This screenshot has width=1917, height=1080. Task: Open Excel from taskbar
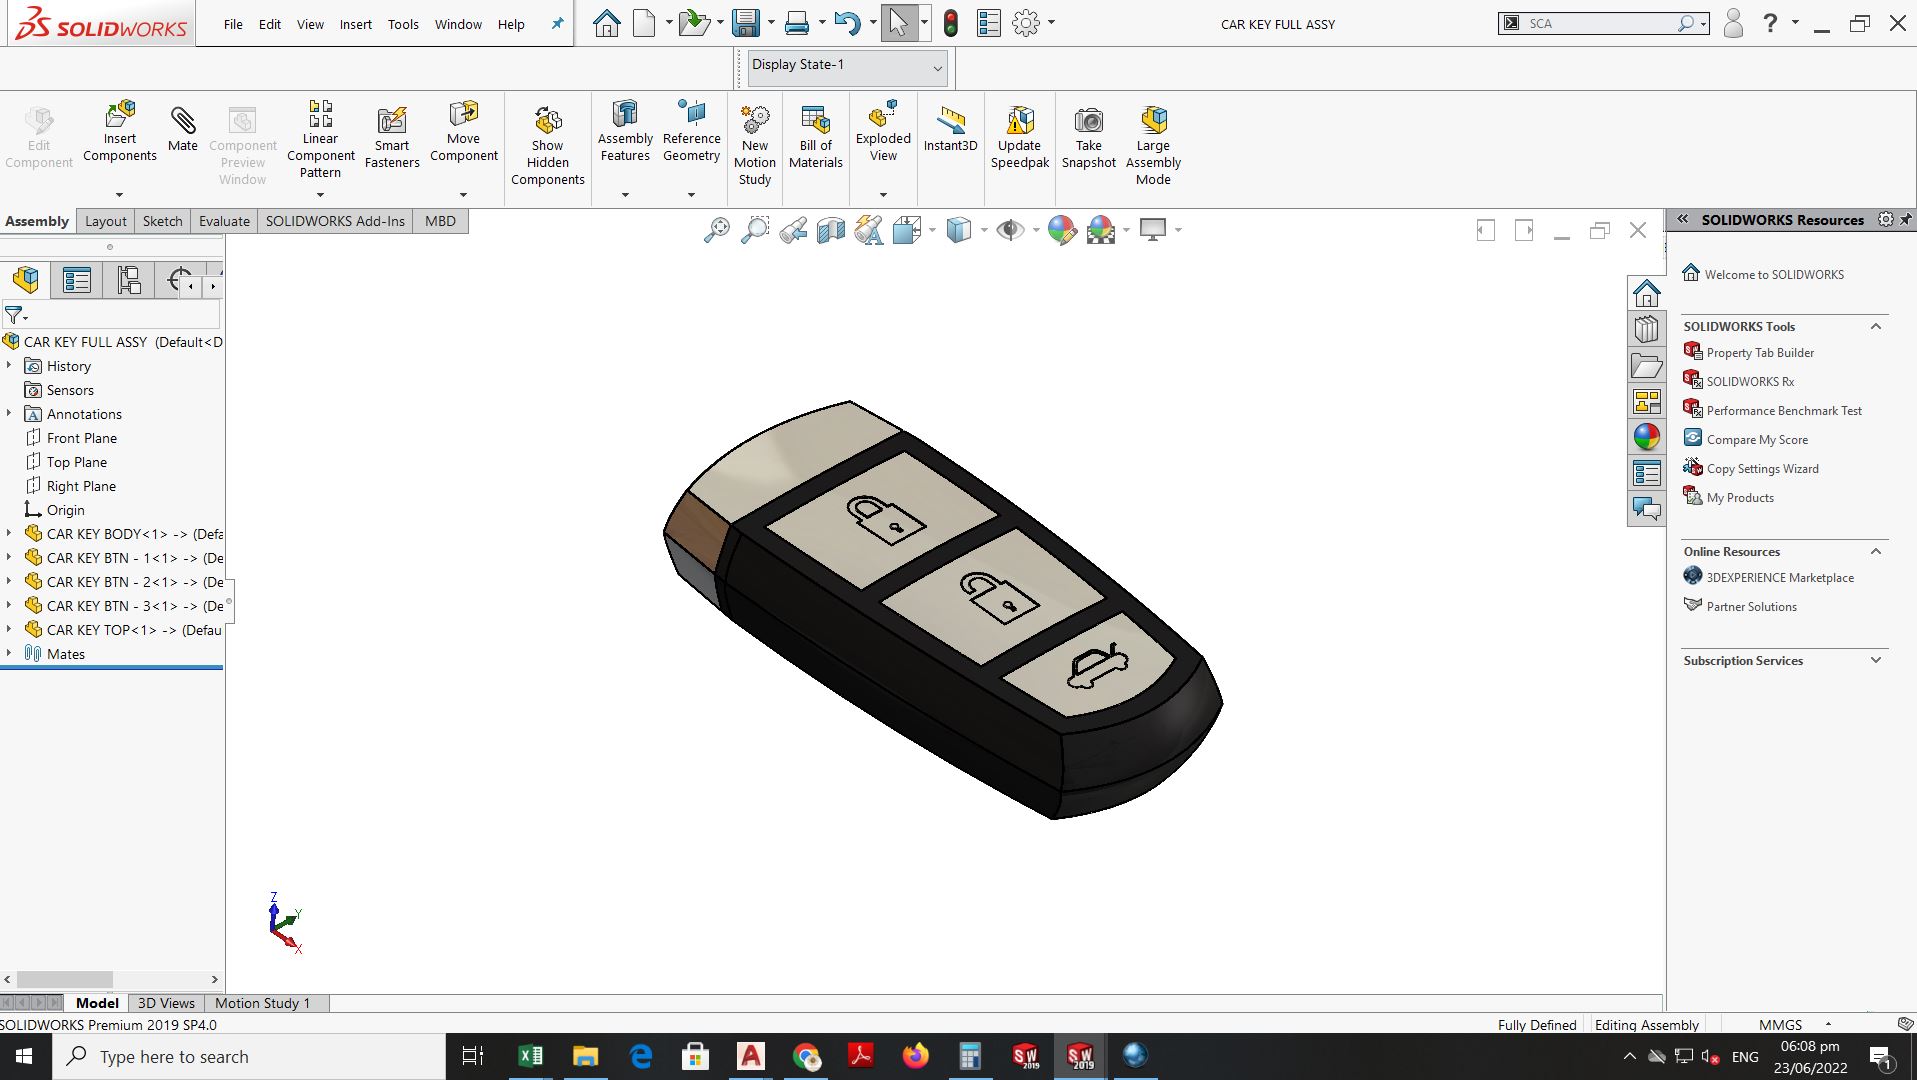point(530,1056)
